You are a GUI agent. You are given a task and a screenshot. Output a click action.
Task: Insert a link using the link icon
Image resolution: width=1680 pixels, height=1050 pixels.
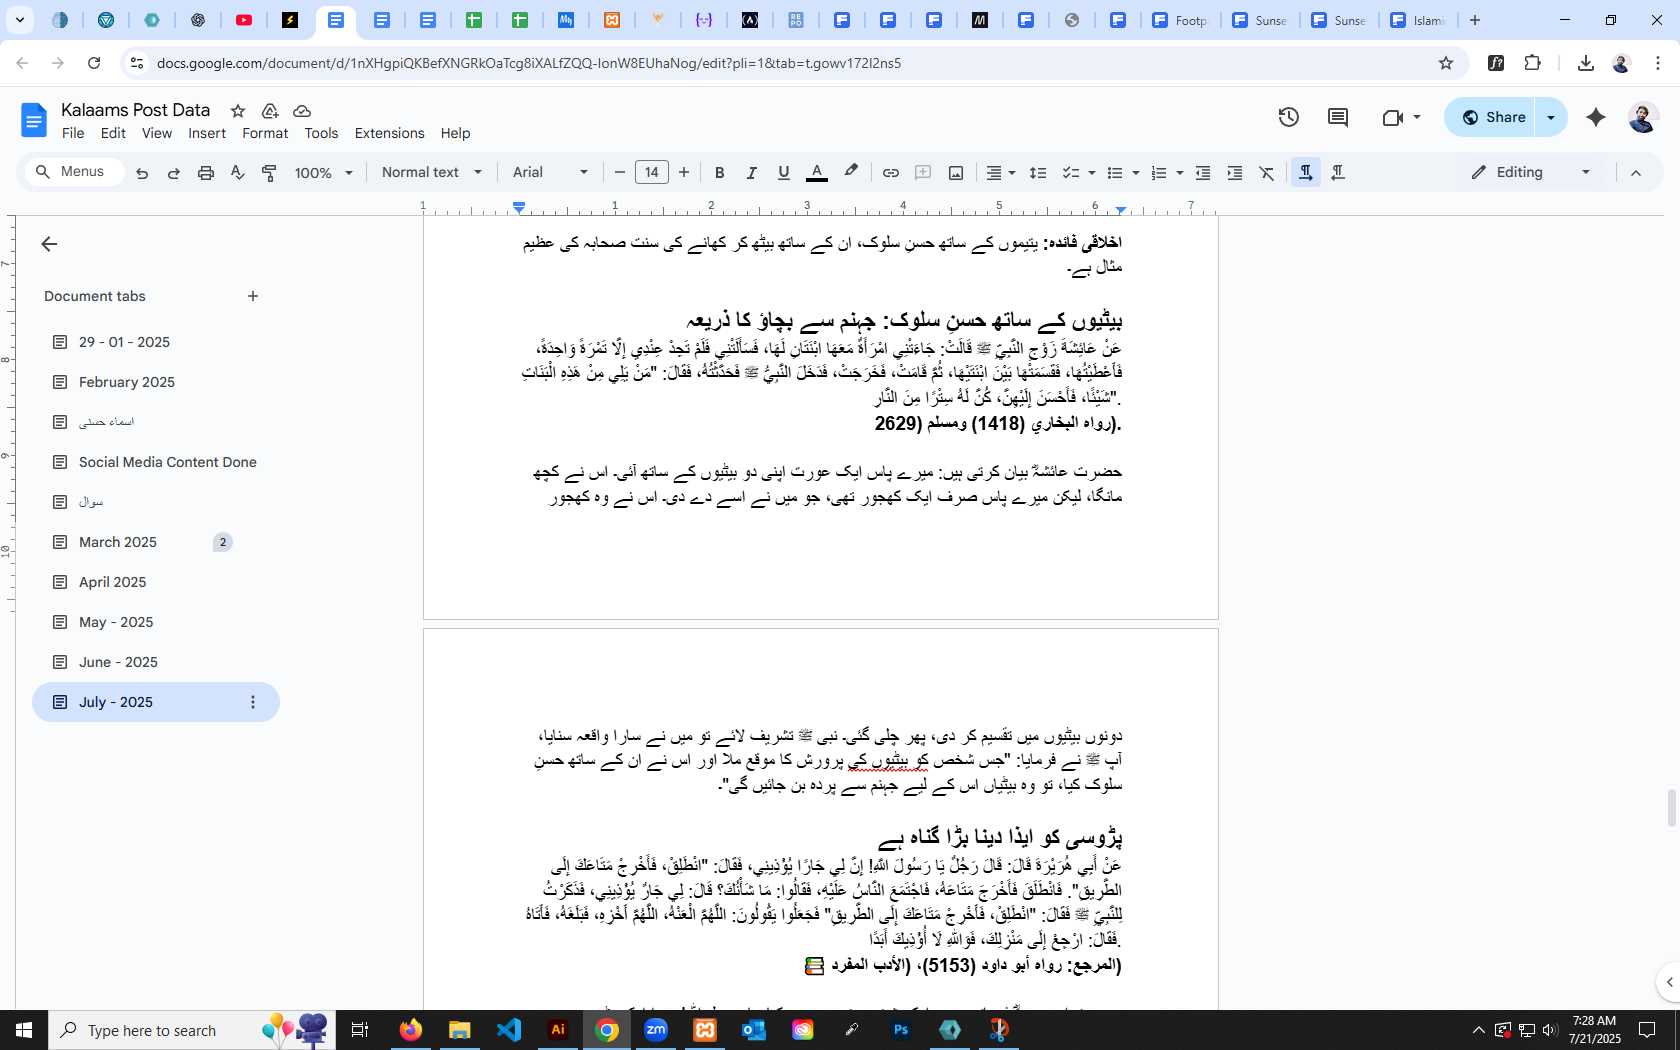890,173
